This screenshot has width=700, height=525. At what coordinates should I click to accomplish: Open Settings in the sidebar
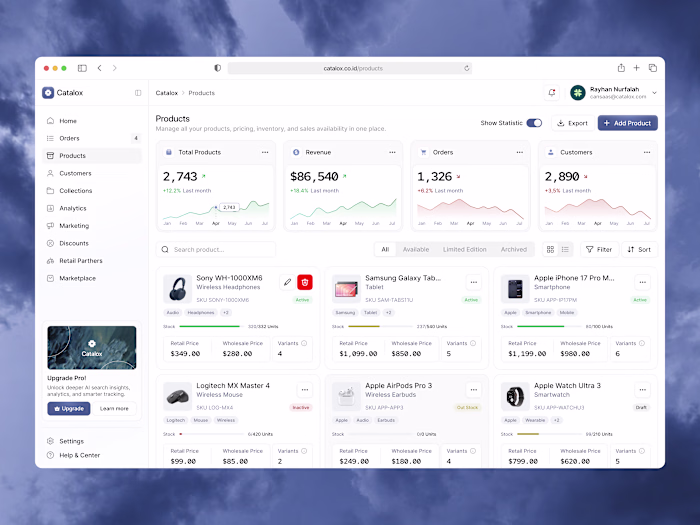pos(92,441)
